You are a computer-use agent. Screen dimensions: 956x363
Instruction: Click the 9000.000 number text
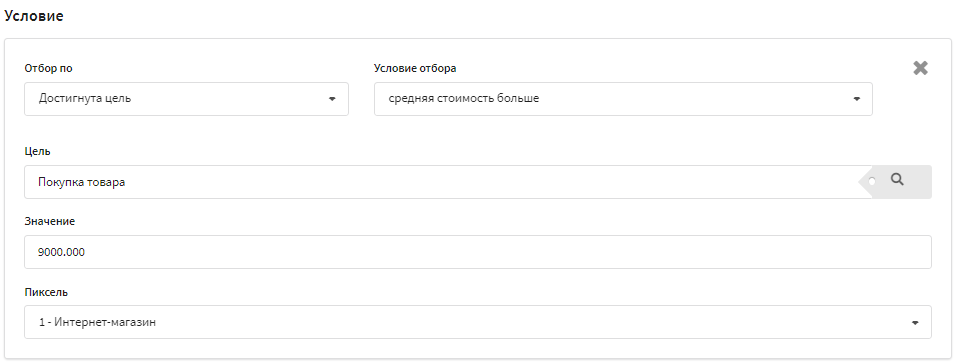[61, 252]
